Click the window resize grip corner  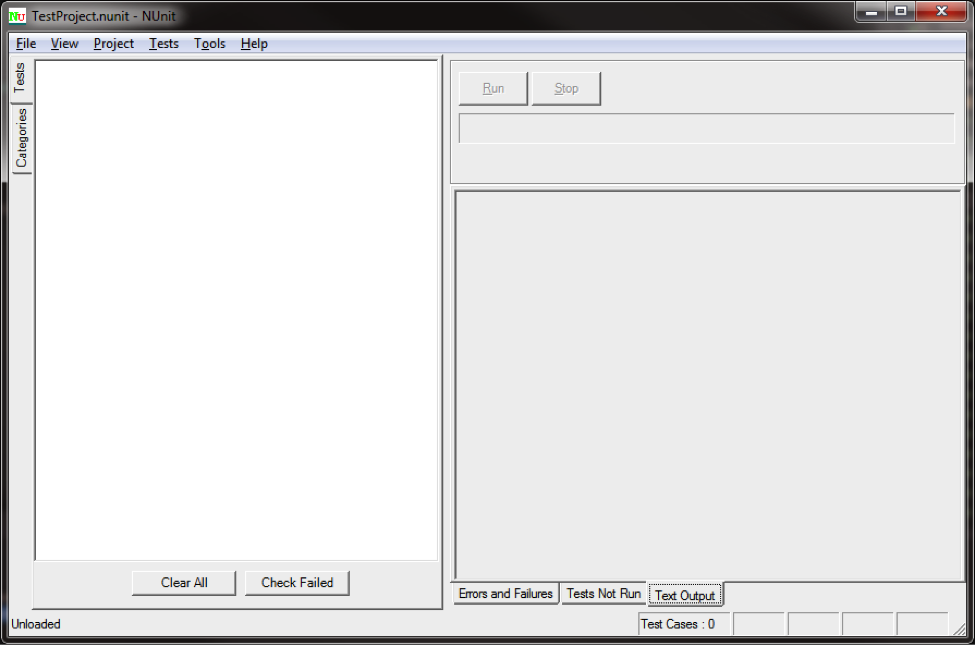(959, 629)
